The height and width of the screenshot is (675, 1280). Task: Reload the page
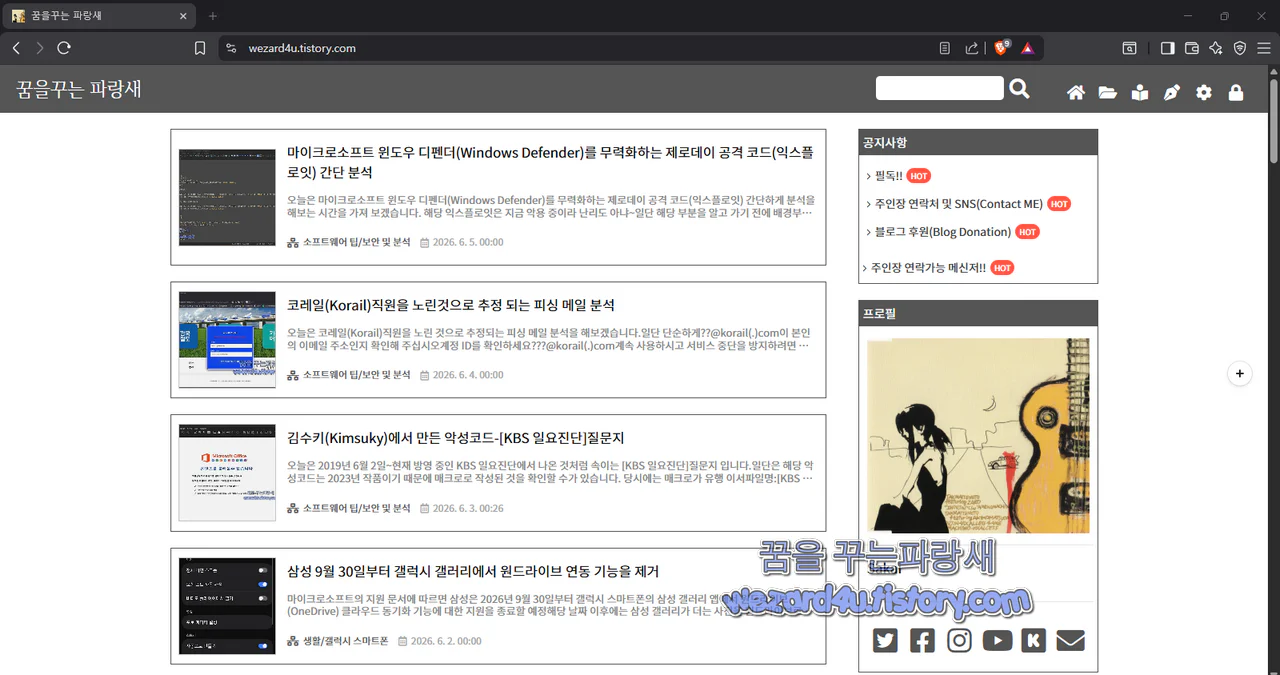coord(64,48)
